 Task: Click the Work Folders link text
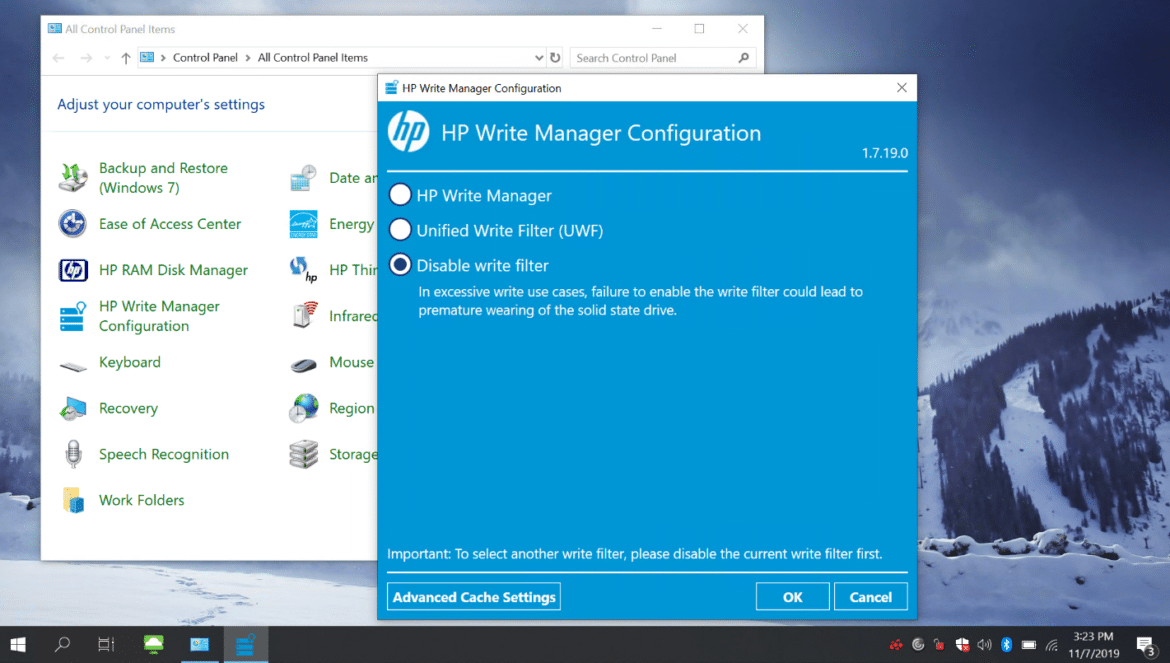142,500
